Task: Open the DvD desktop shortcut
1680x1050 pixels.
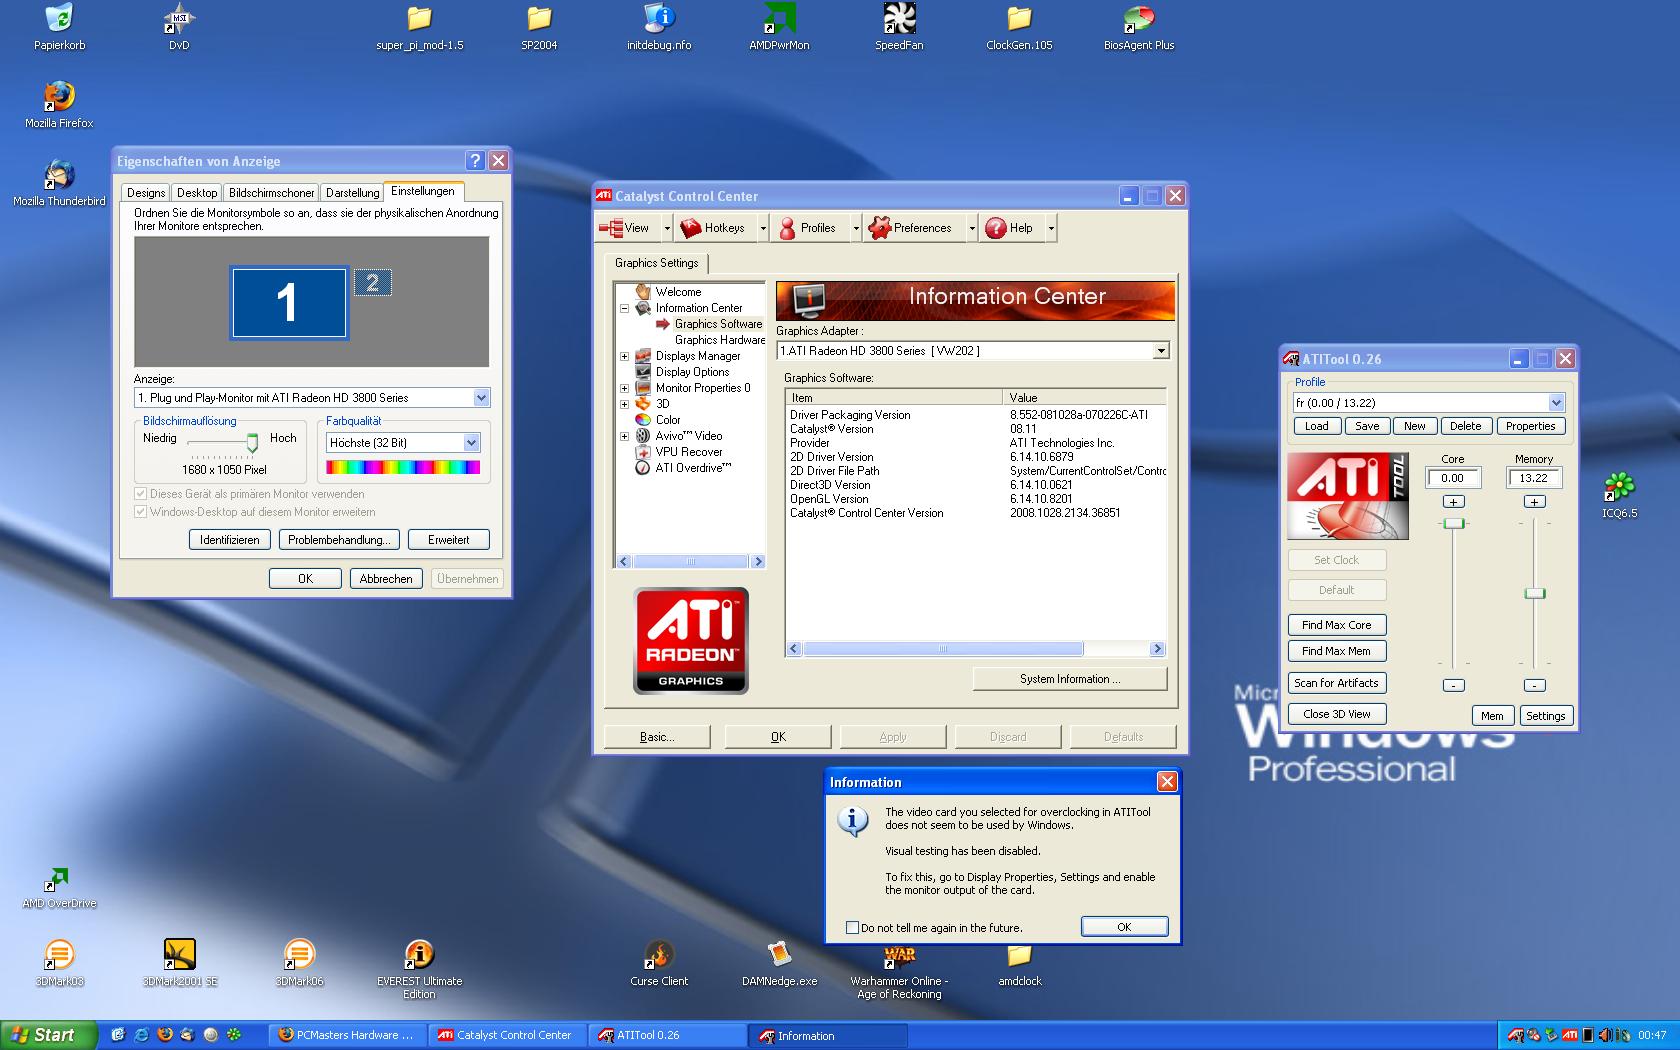Action: 179,27
